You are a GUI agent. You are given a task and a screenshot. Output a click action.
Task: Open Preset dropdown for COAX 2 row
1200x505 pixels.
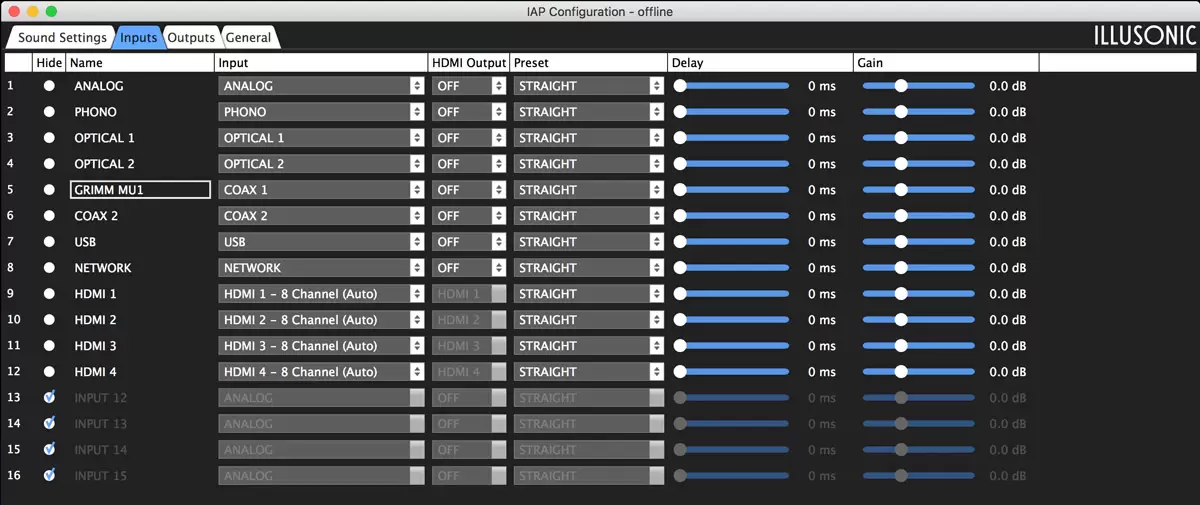[589, 216]
